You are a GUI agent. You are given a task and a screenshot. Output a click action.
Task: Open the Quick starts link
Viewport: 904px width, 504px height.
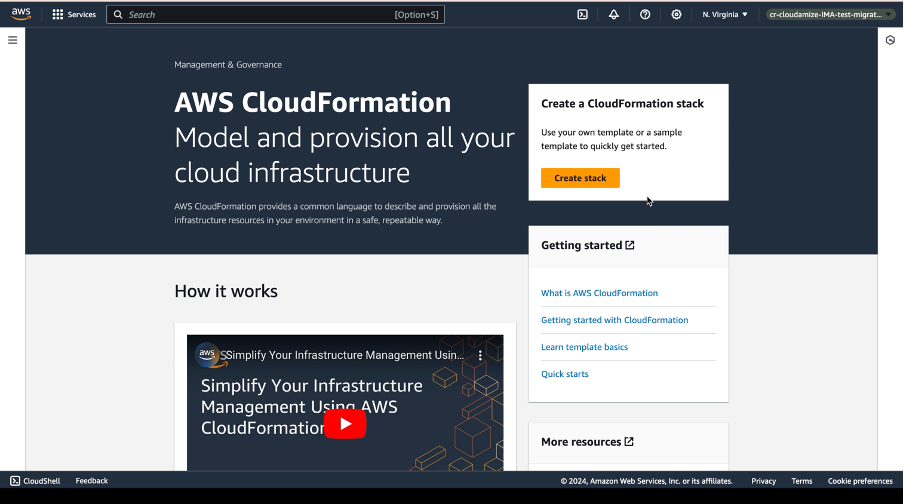pyautogui.click(x=565, y=374)
